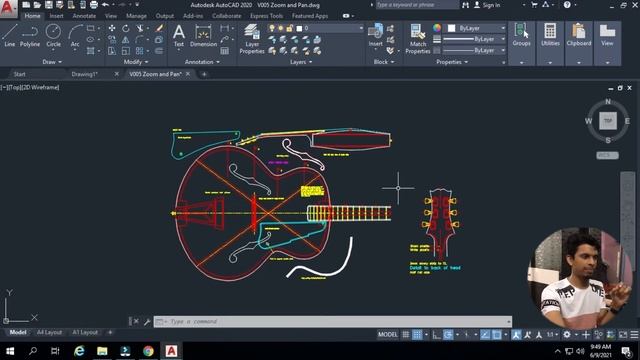Open lineweight ByLayer dropdown
The width and height of the screenshot is (640, 360).
pyautogui.click(x=474, y=39)
